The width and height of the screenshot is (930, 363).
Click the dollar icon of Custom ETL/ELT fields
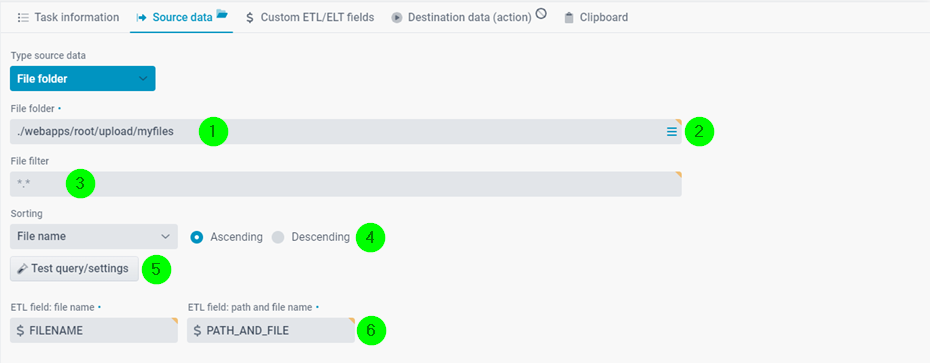pyautogui.click(x=250, y=18)
